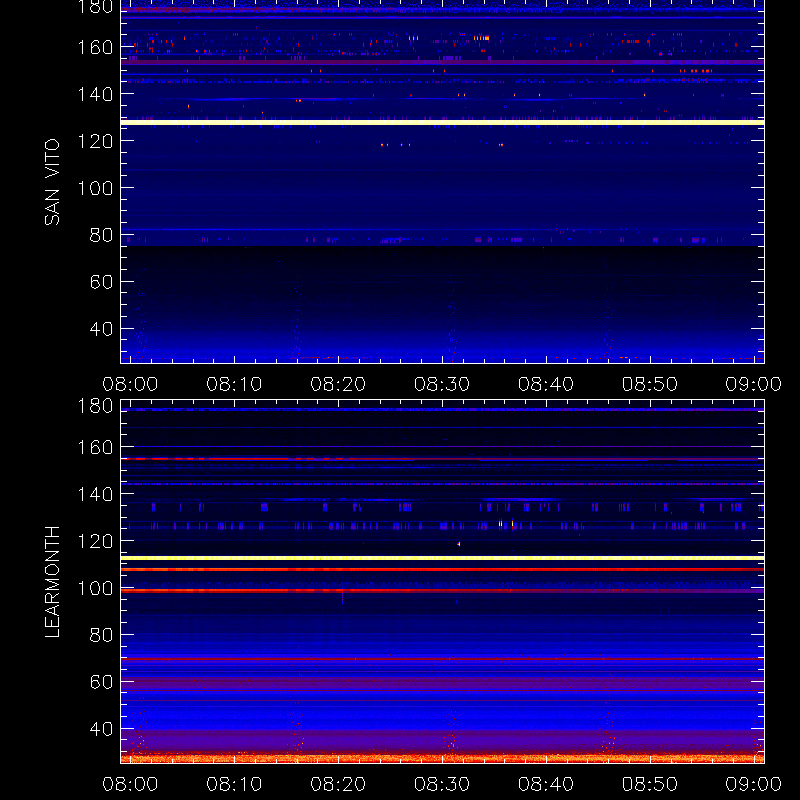Screen dimensions: 800x800
Task: Select the 60 tick label on San Vito plot
Action: (x=101, y=282)
